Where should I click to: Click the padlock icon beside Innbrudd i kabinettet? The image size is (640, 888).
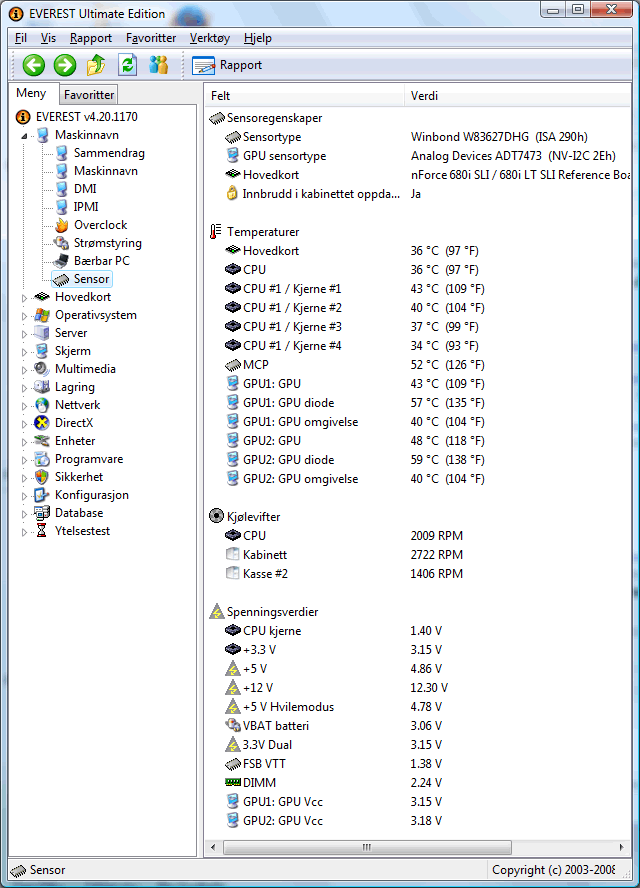click(x=232, y=194)
